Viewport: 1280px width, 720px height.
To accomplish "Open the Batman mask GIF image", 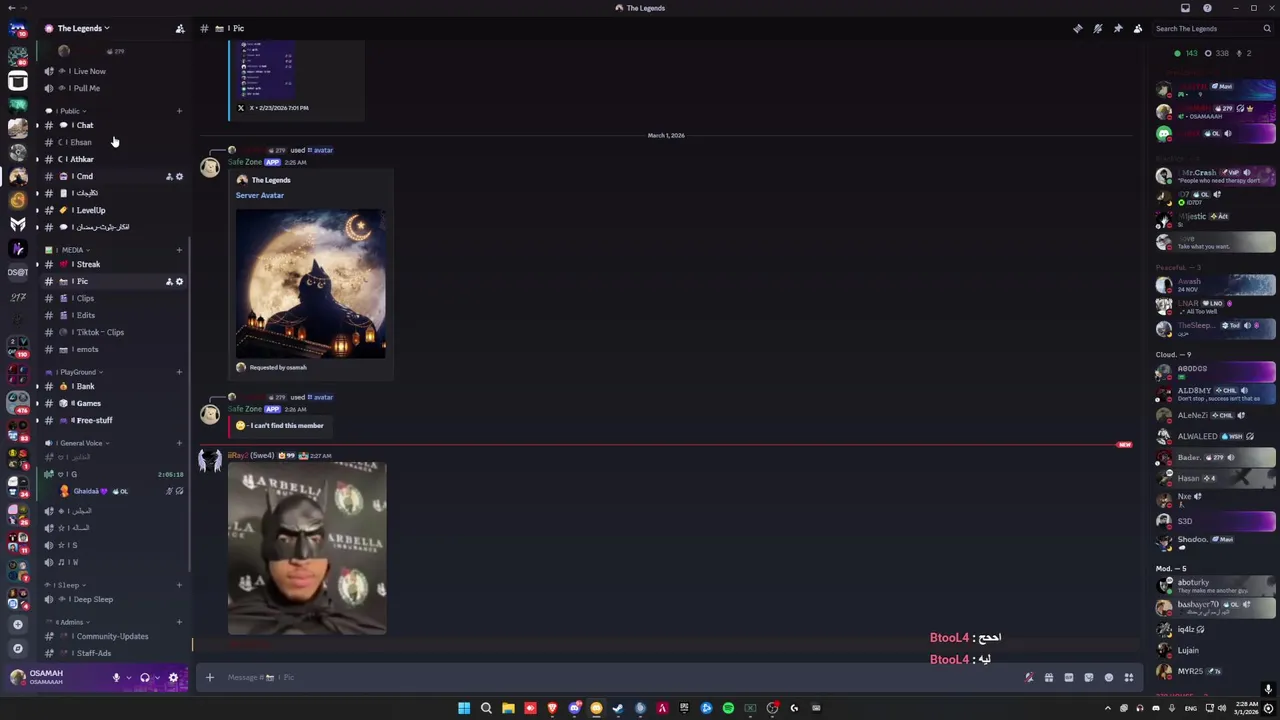I will point(307,548).
